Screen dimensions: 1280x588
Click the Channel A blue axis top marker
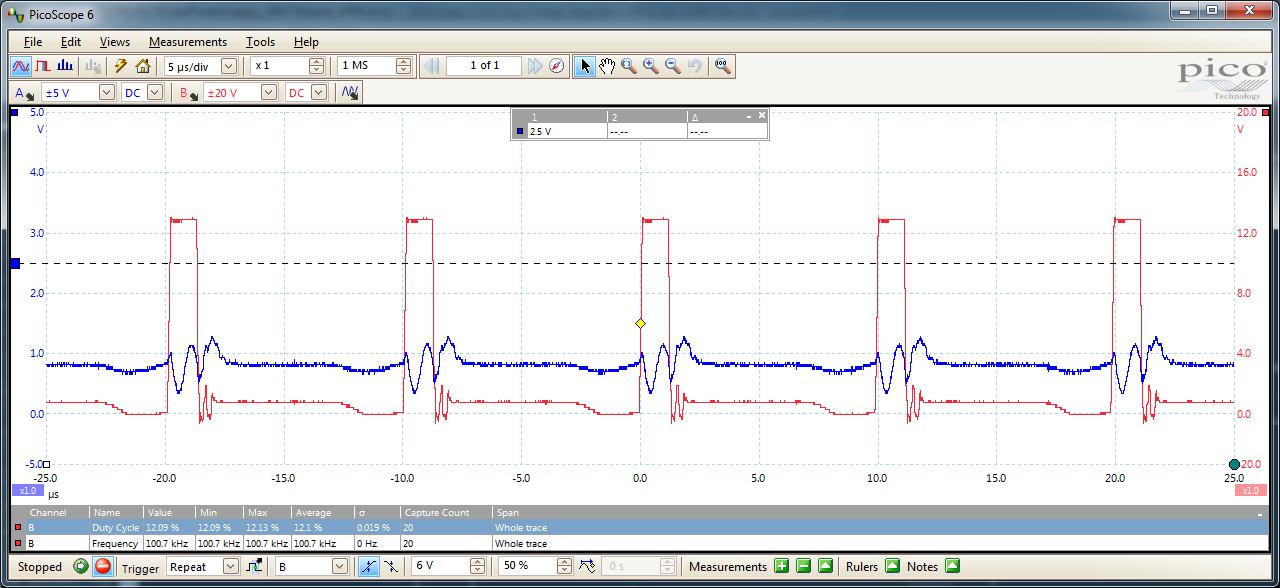pos(15,113)
